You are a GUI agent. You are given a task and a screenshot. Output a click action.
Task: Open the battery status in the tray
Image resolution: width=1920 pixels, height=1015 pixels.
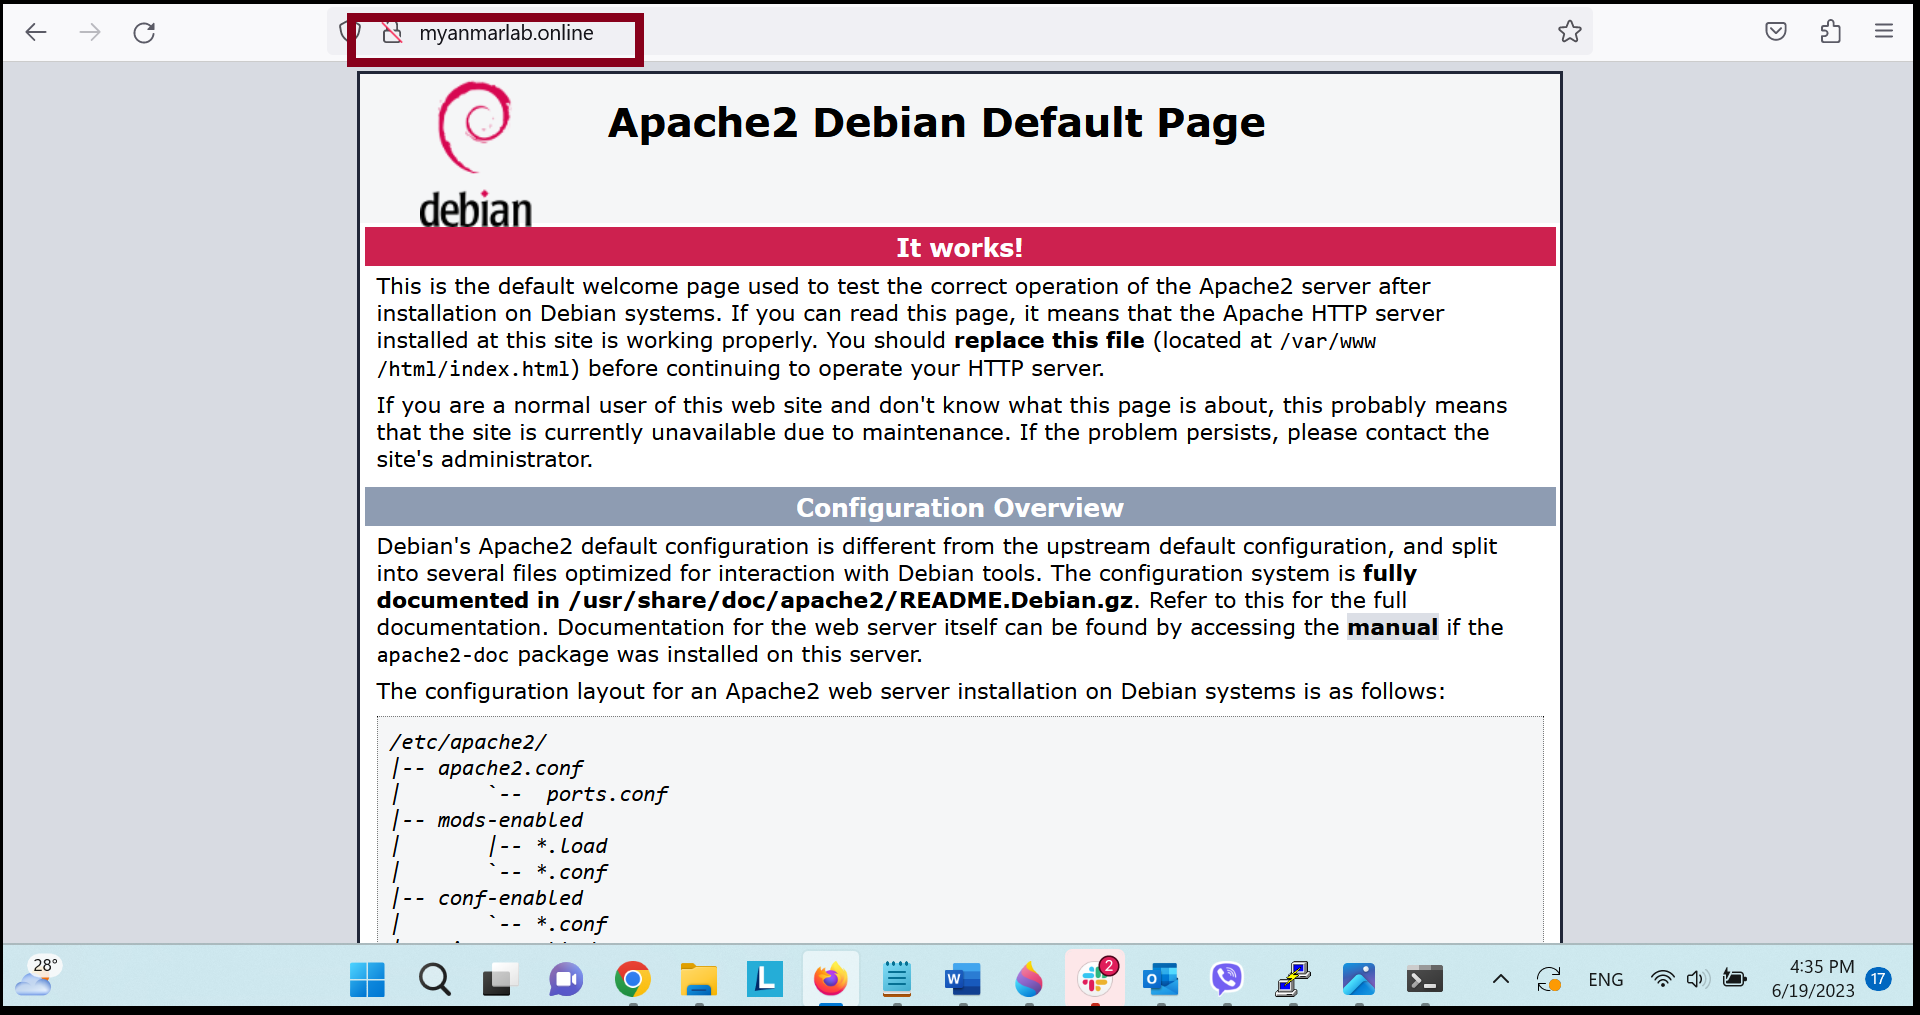click(1735, 979)
